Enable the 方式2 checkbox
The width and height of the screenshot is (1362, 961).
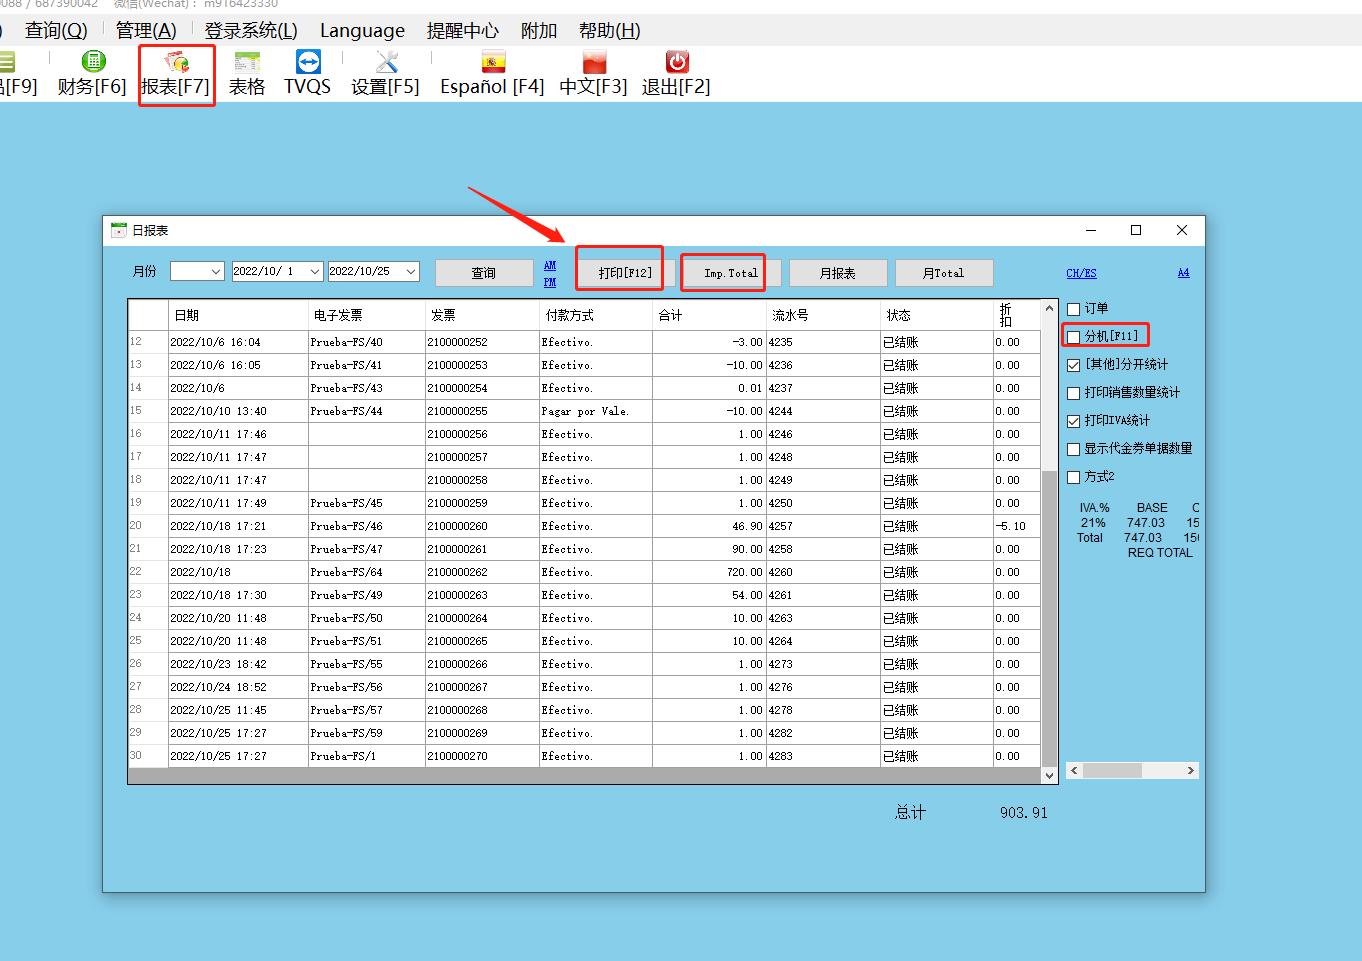[1074, 477]
